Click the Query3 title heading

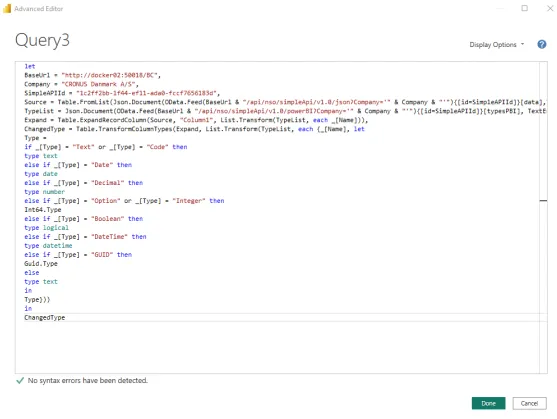tap(42, 40)
